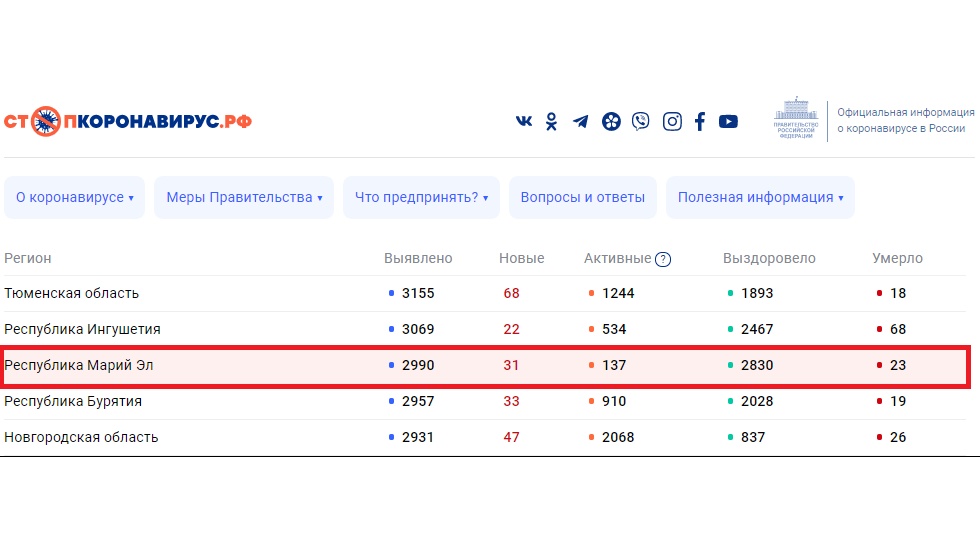Click the Viber icon
The width and height of the screenshot is (980, 553).
[641, 122]
